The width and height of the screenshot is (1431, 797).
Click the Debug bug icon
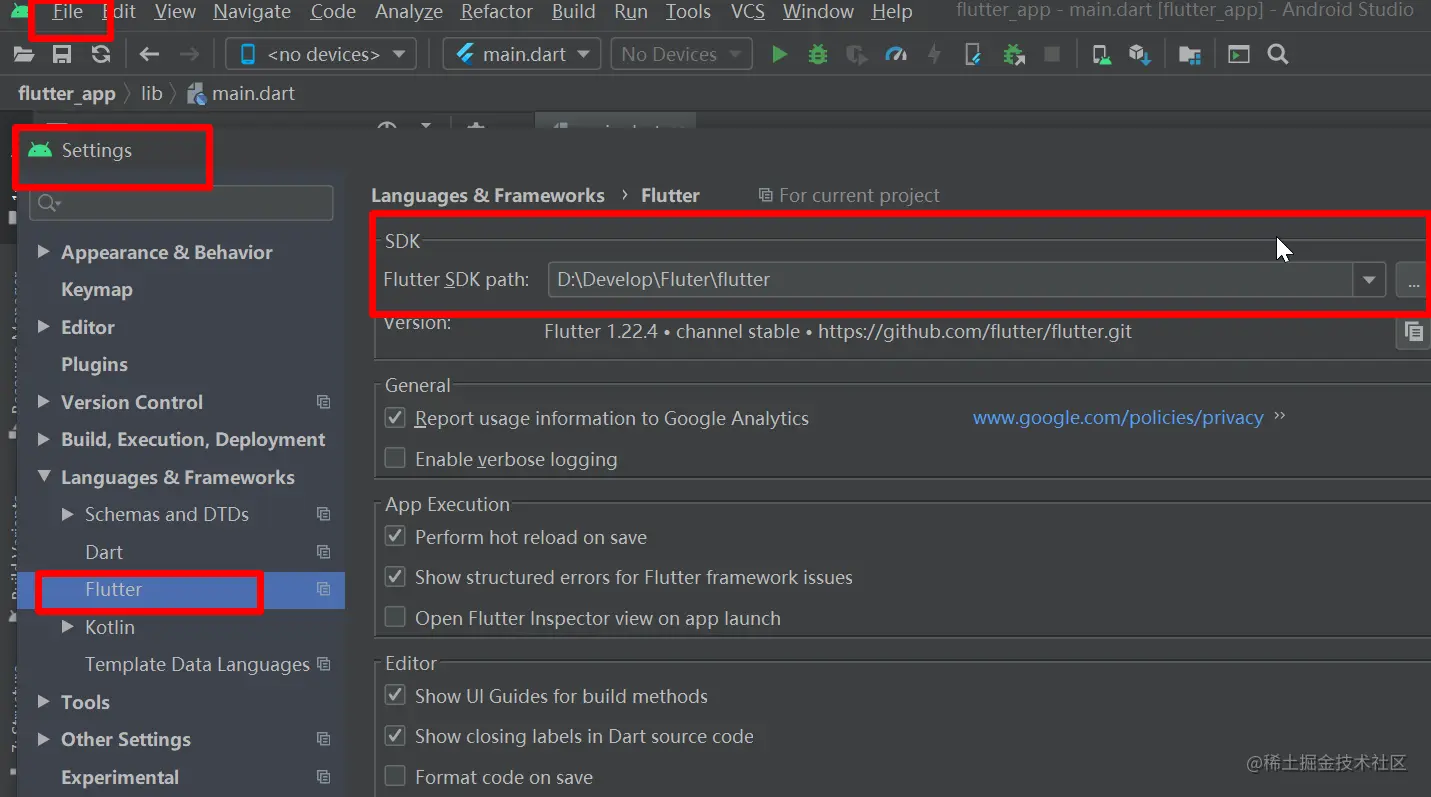(x=818, y=55)
